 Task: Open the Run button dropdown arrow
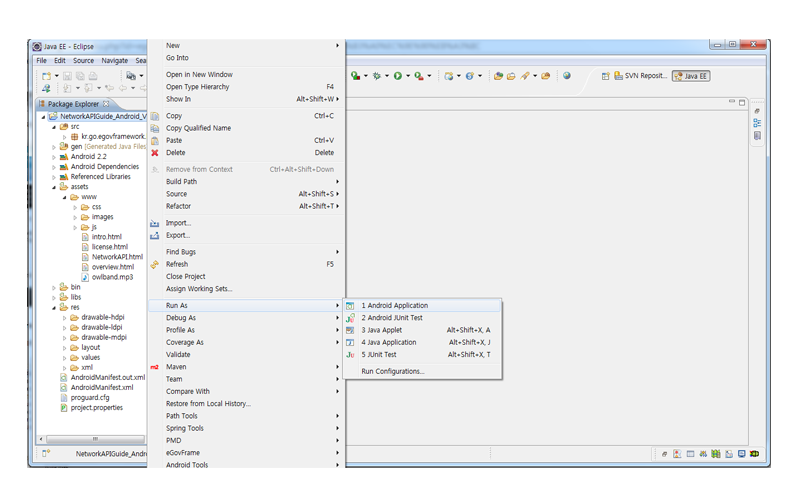408,76
